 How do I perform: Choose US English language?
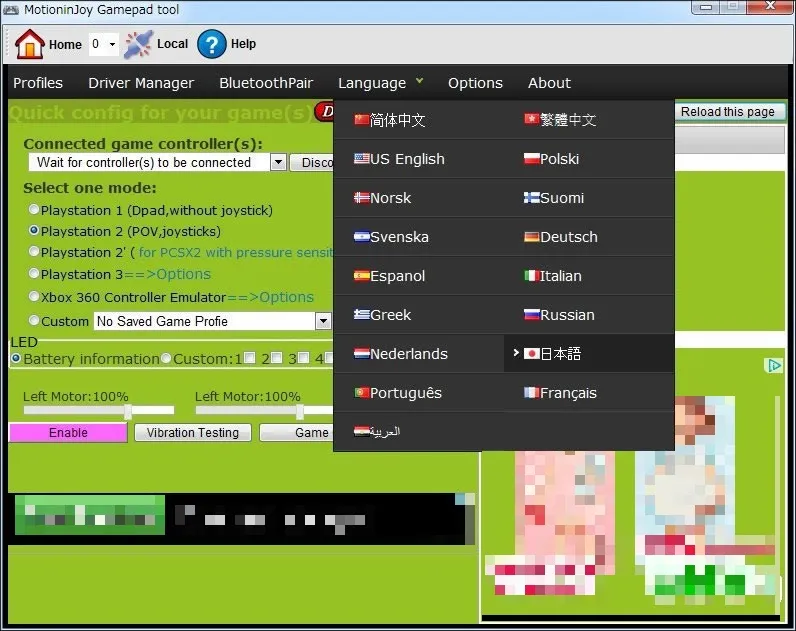(x=419, y=159)
